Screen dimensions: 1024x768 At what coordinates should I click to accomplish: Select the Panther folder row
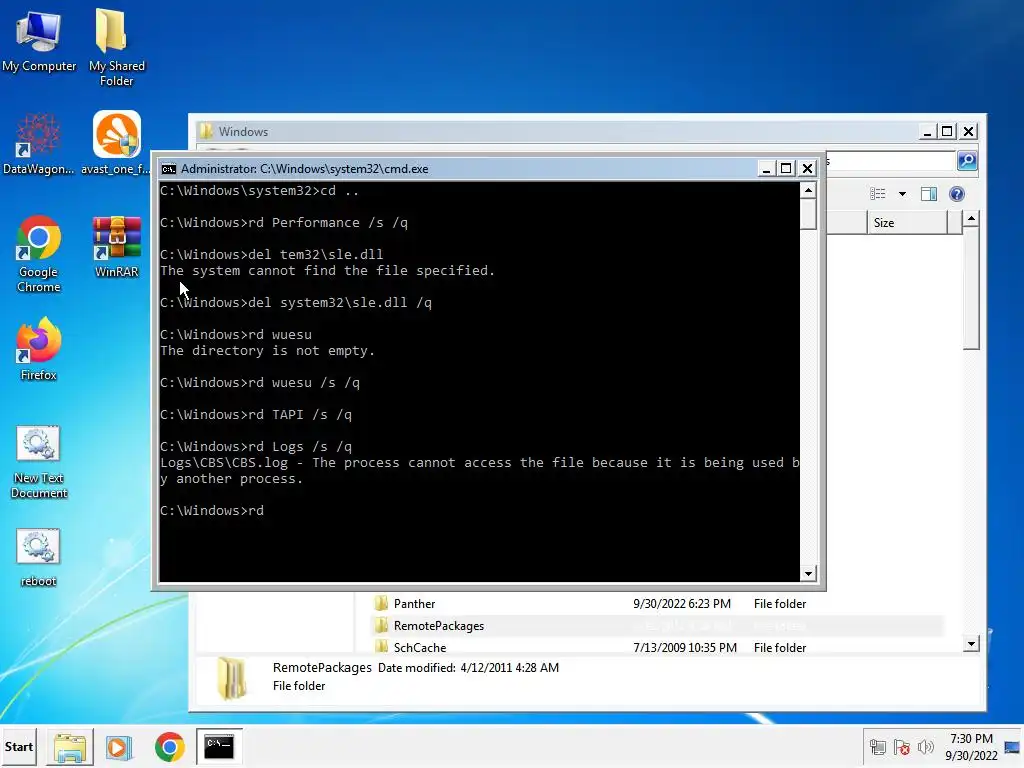656,603
